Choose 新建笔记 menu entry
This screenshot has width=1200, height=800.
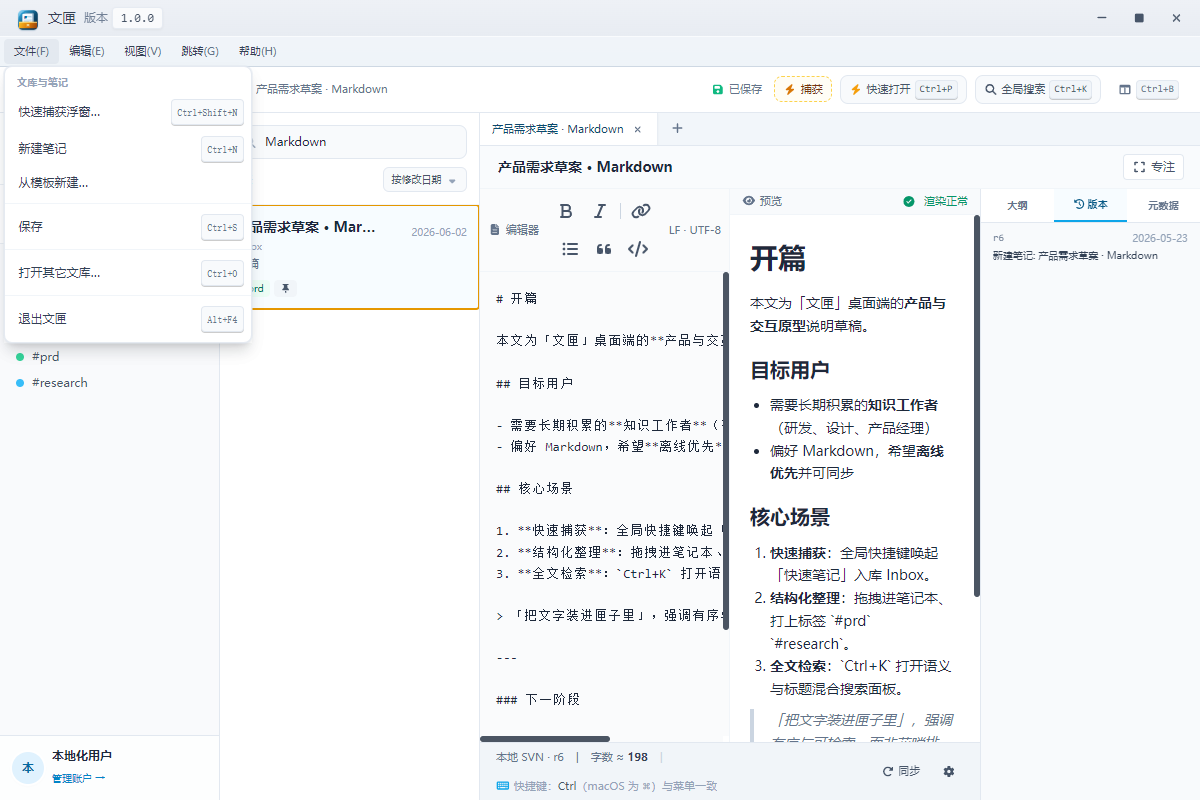pyautogui.click(x=128, y=149)
